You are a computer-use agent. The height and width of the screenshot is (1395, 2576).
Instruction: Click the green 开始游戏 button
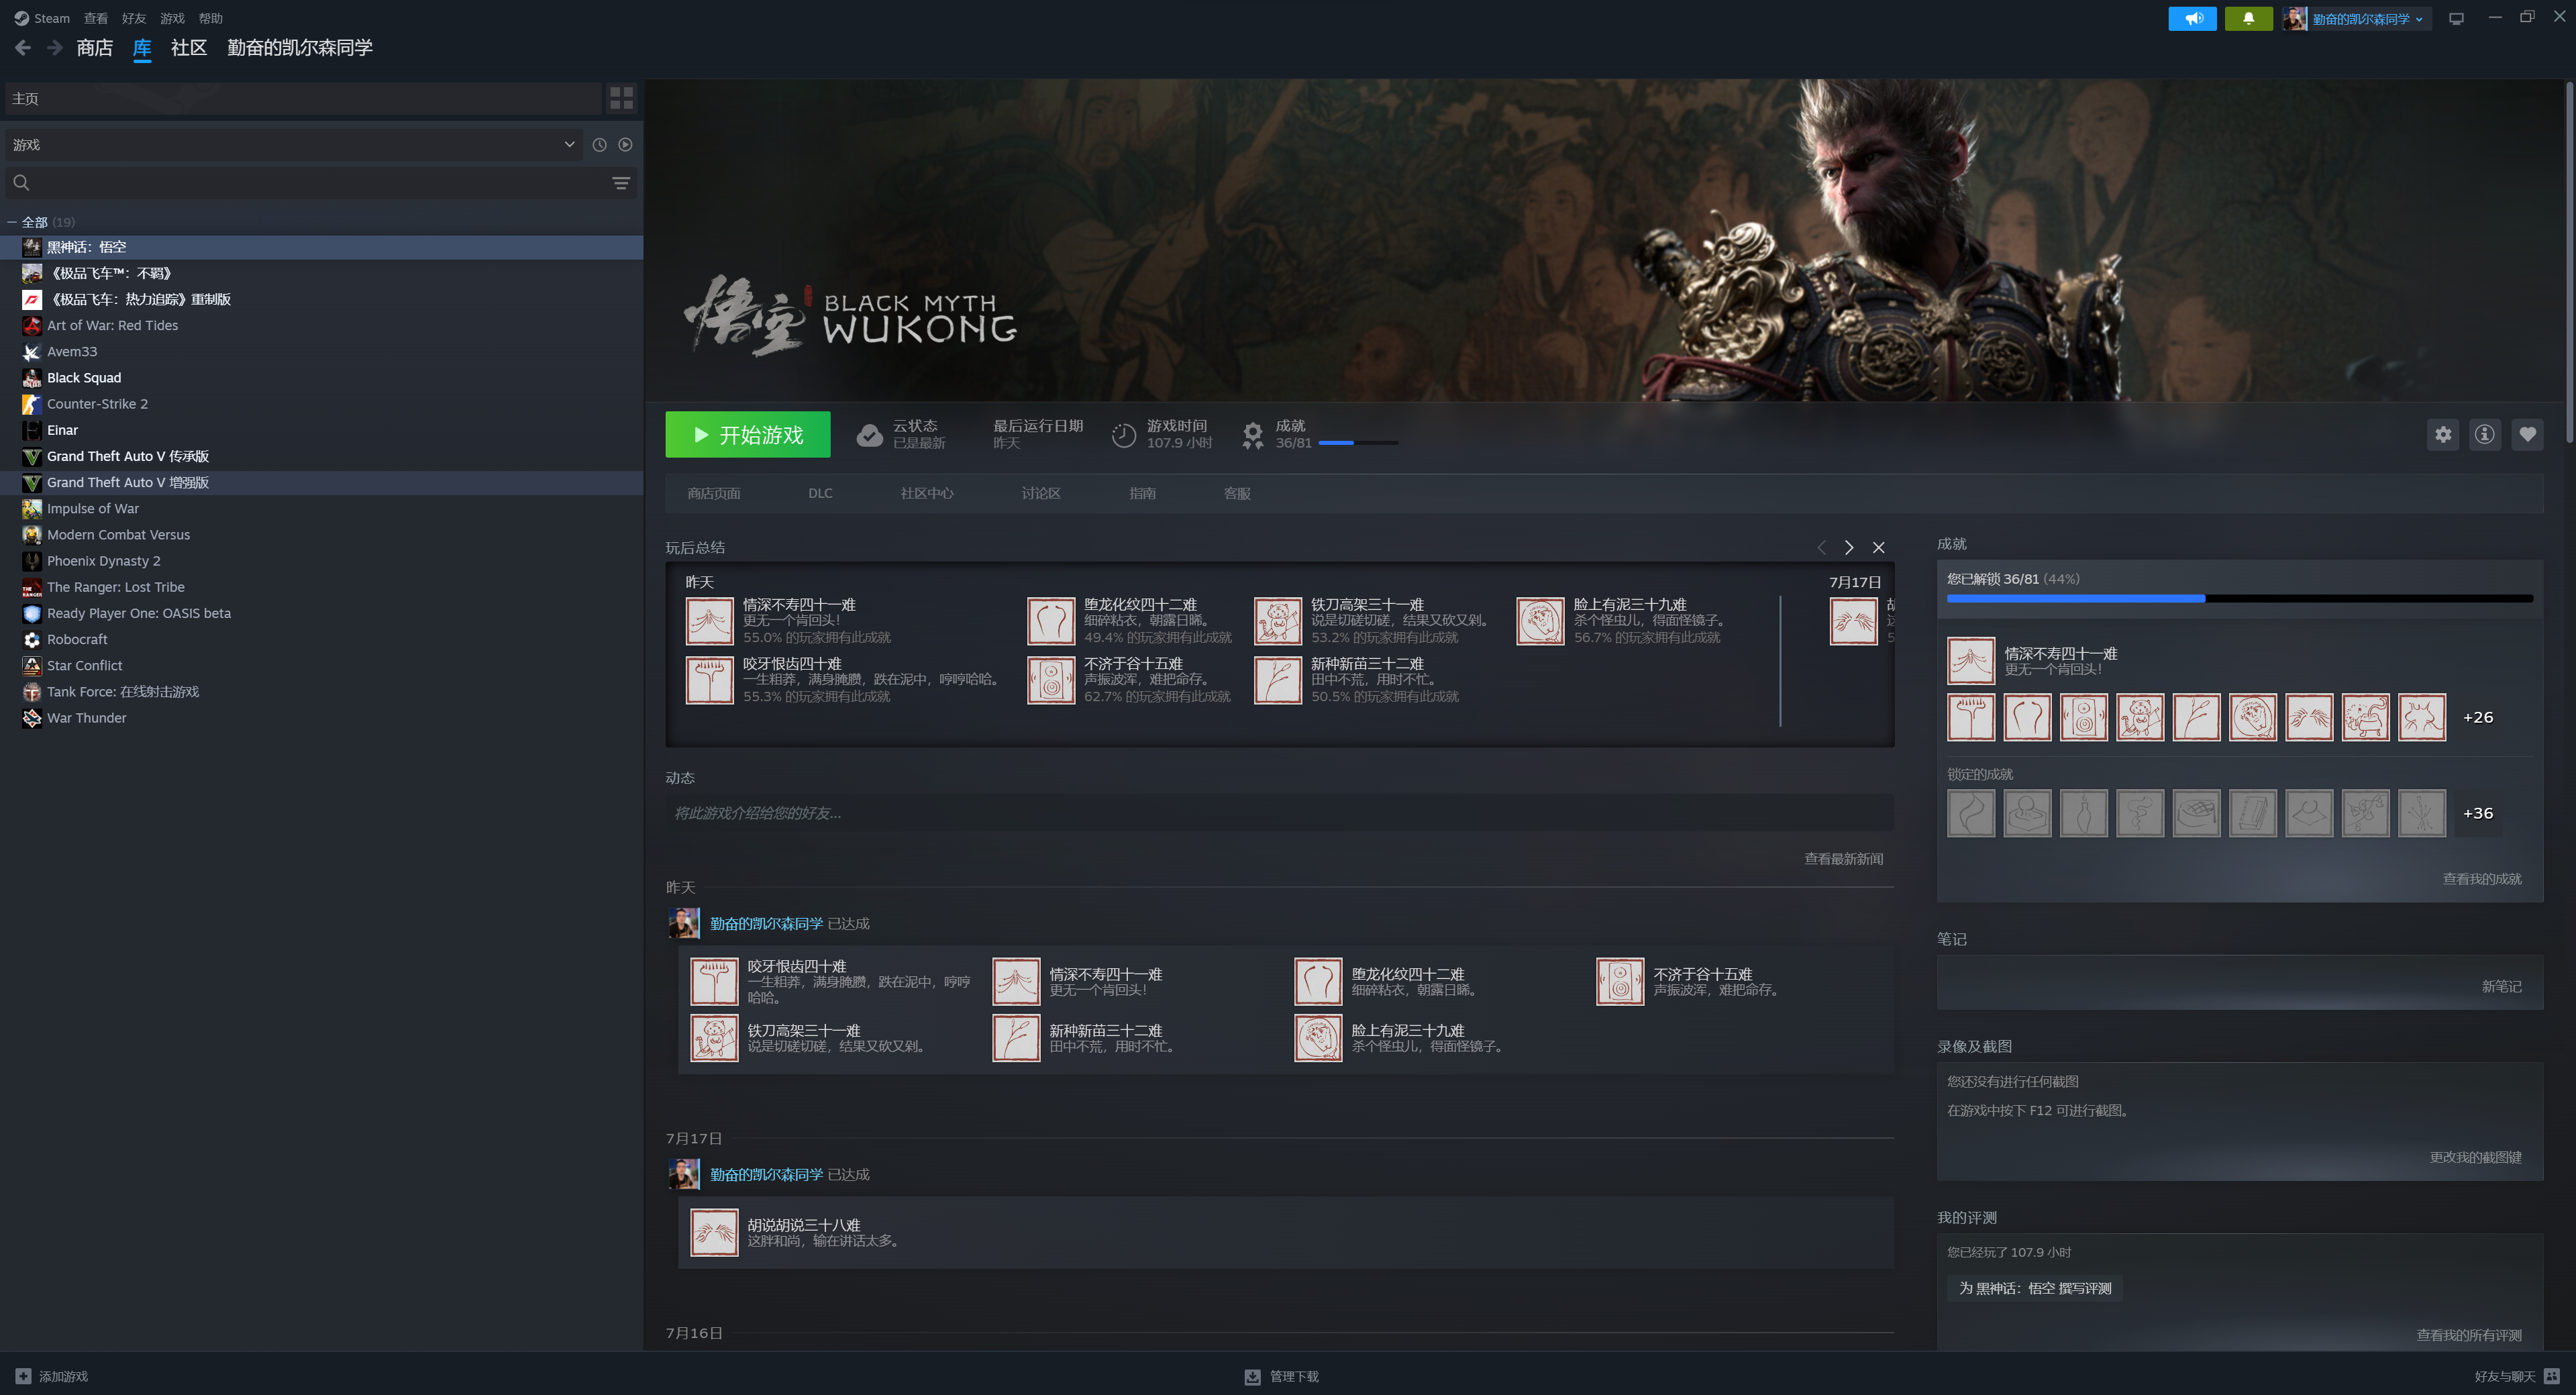click(747, 434)
